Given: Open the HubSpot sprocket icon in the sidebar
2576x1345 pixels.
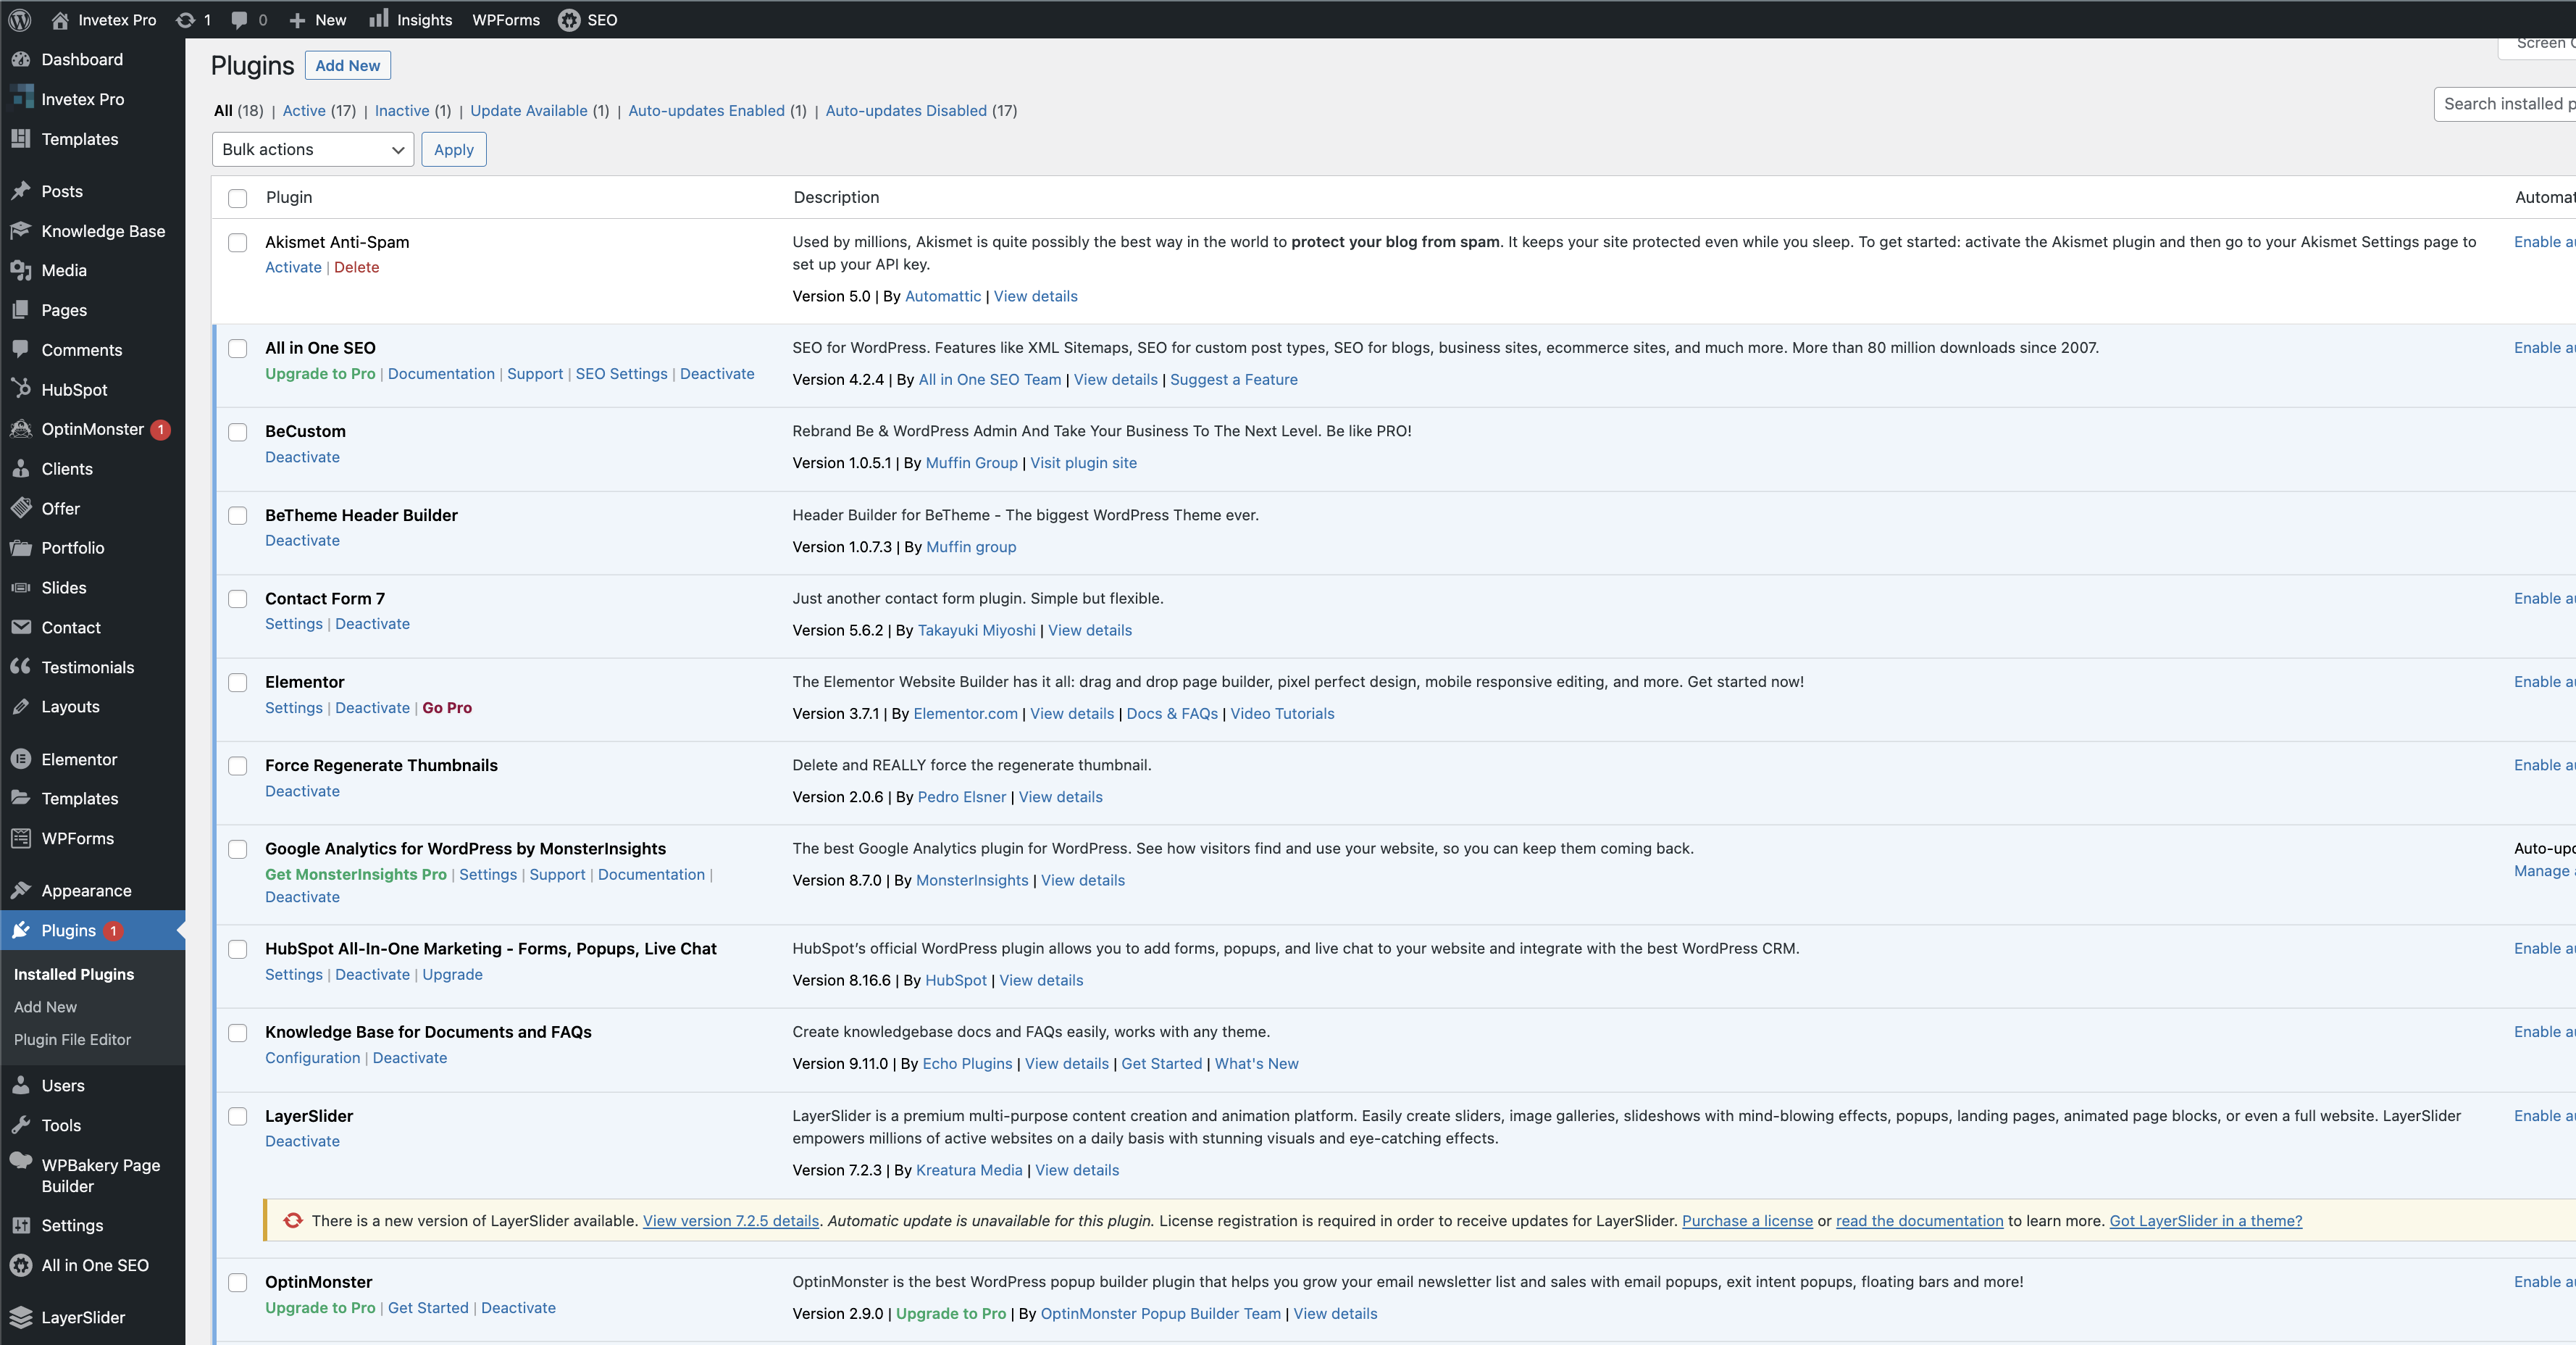Looking at the screenshot, I should coord(21,389).
